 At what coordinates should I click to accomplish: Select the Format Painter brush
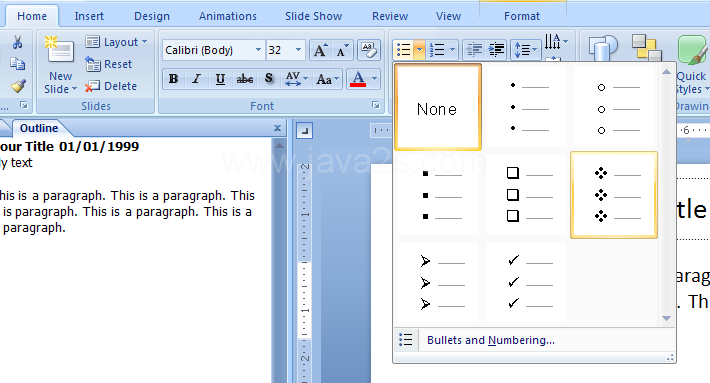(x=18, y=86)
